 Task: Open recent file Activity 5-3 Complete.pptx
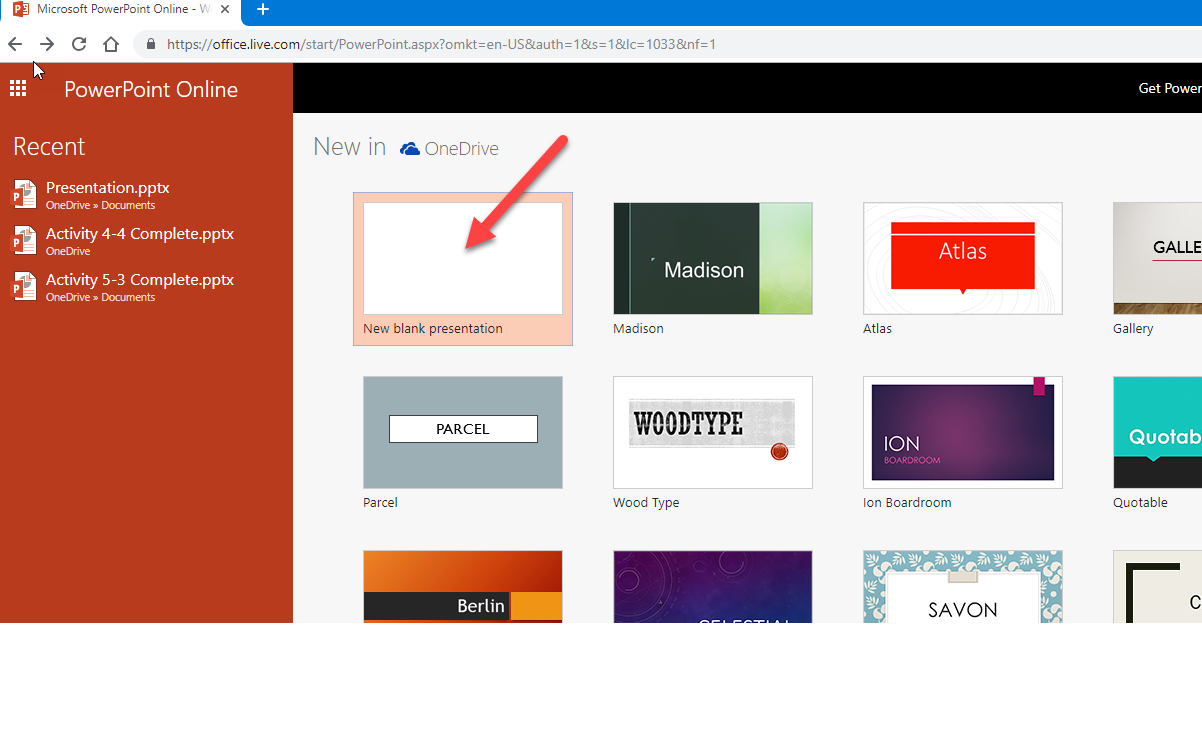click(x=140, y=279)
